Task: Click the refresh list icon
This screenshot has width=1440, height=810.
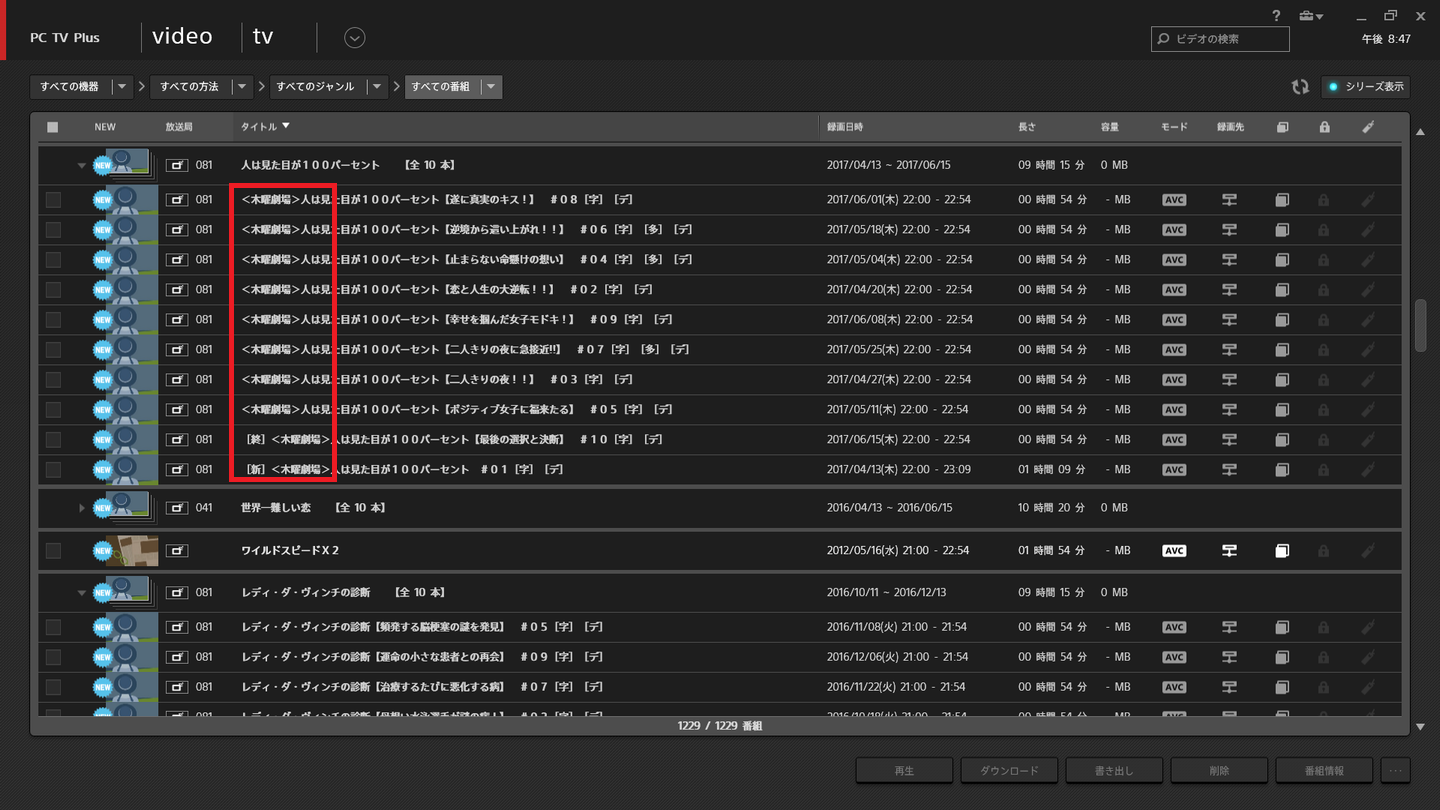Action: click(x=1299, y=87)
